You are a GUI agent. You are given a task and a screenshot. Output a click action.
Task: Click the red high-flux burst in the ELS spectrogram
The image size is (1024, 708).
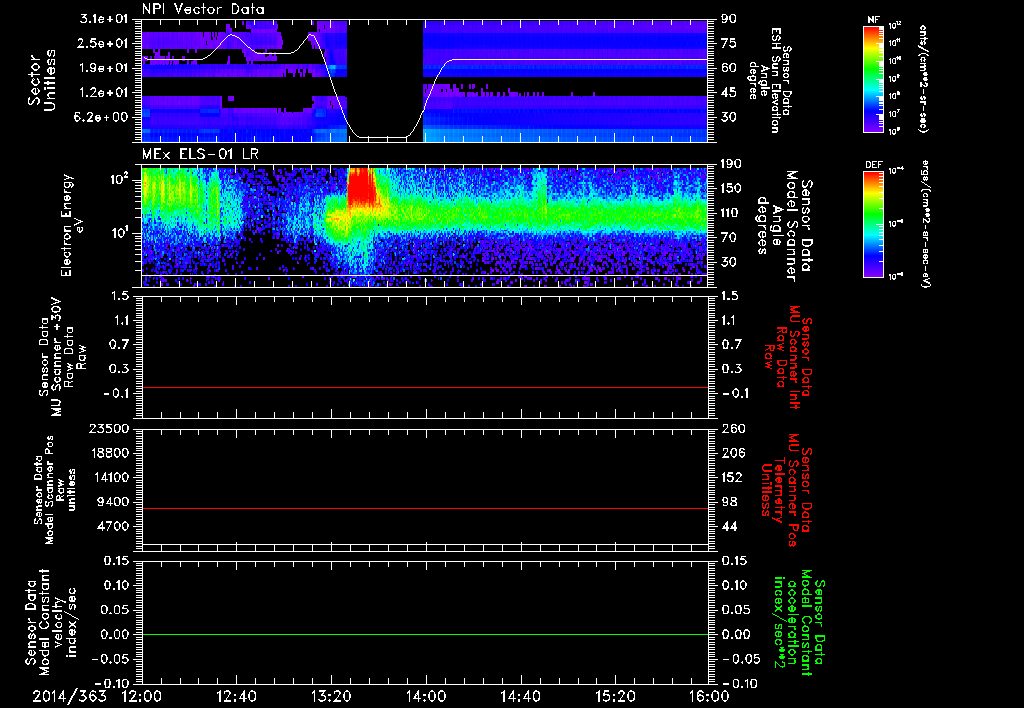tap(362, 185)
